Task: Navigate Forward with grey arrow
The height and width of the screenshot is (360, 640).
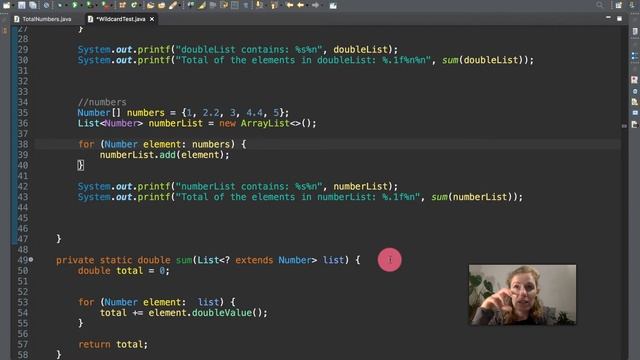Action: [x=315, y=5]
